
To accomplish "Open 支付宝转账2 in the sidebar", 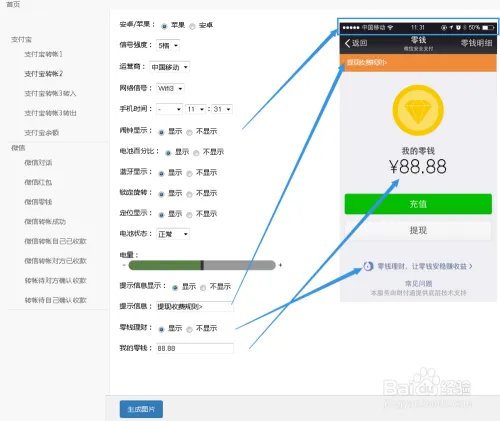I will click(x=43, y=74).
